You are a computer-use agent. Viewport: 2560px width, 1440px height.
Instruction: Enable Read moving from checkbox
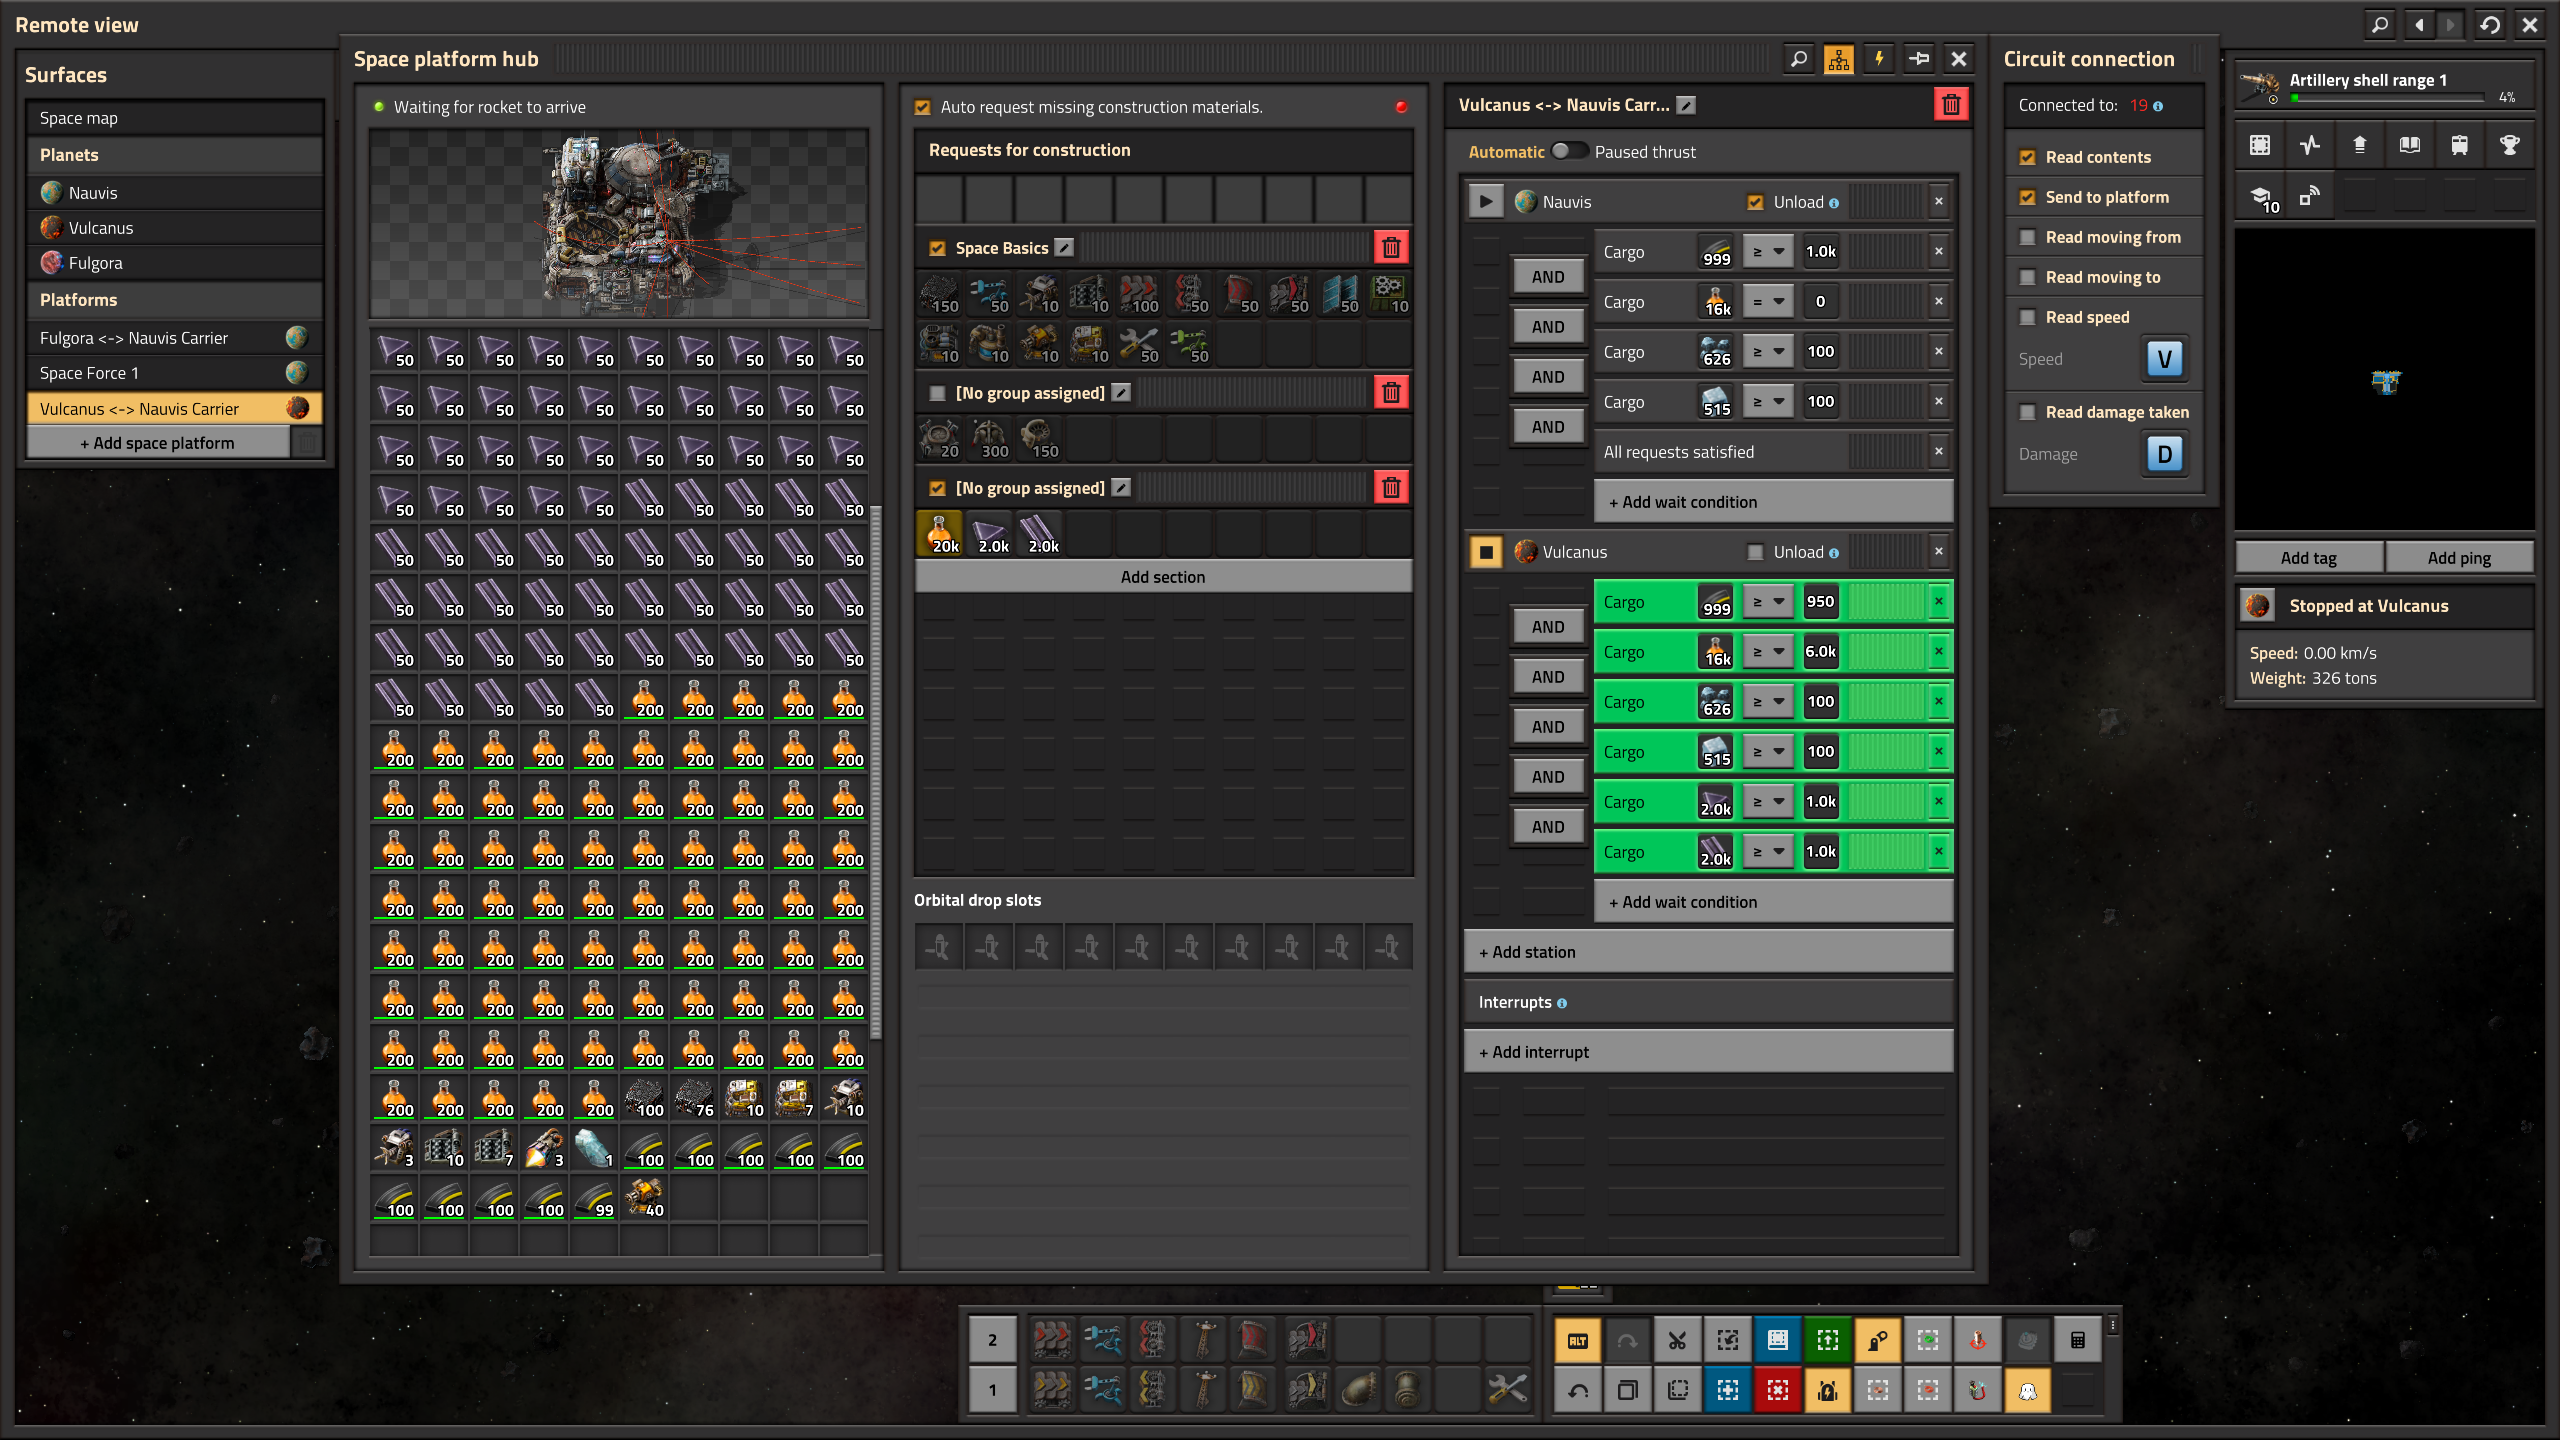2028,237
